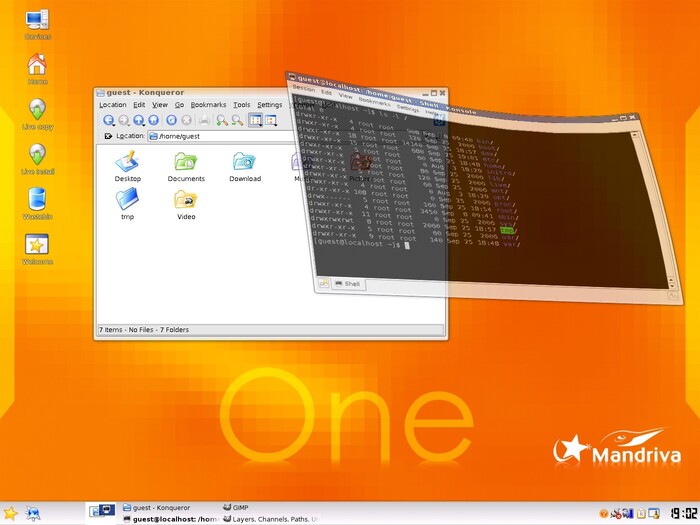Open the Documents folder
Image resolution: width=700 pixels, height=525 pixels.
pos(186,167)
